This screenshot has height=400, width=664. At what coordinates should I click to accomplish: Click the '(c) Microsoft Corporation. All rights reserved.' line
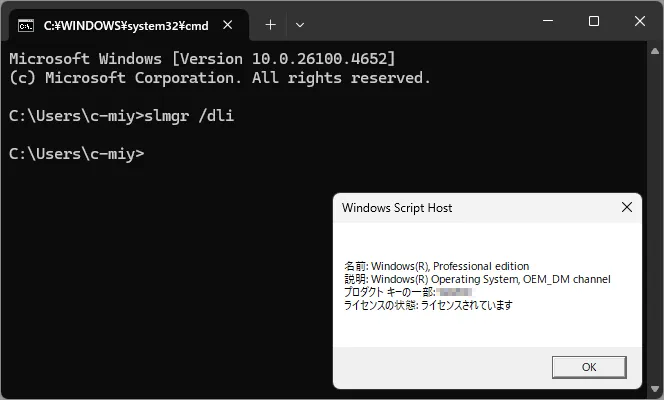click(220, 78)
